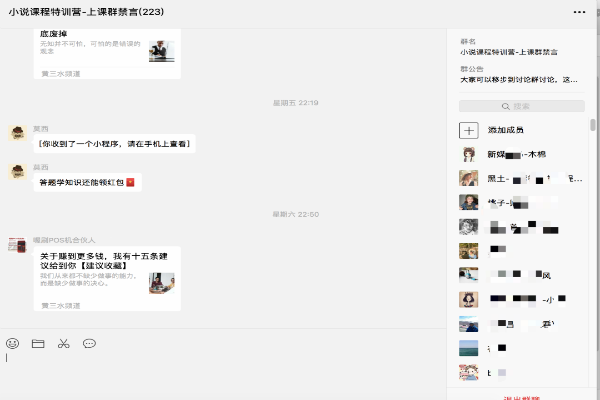Open the emoji picker

pyautogui.click(x=12, y=343)
